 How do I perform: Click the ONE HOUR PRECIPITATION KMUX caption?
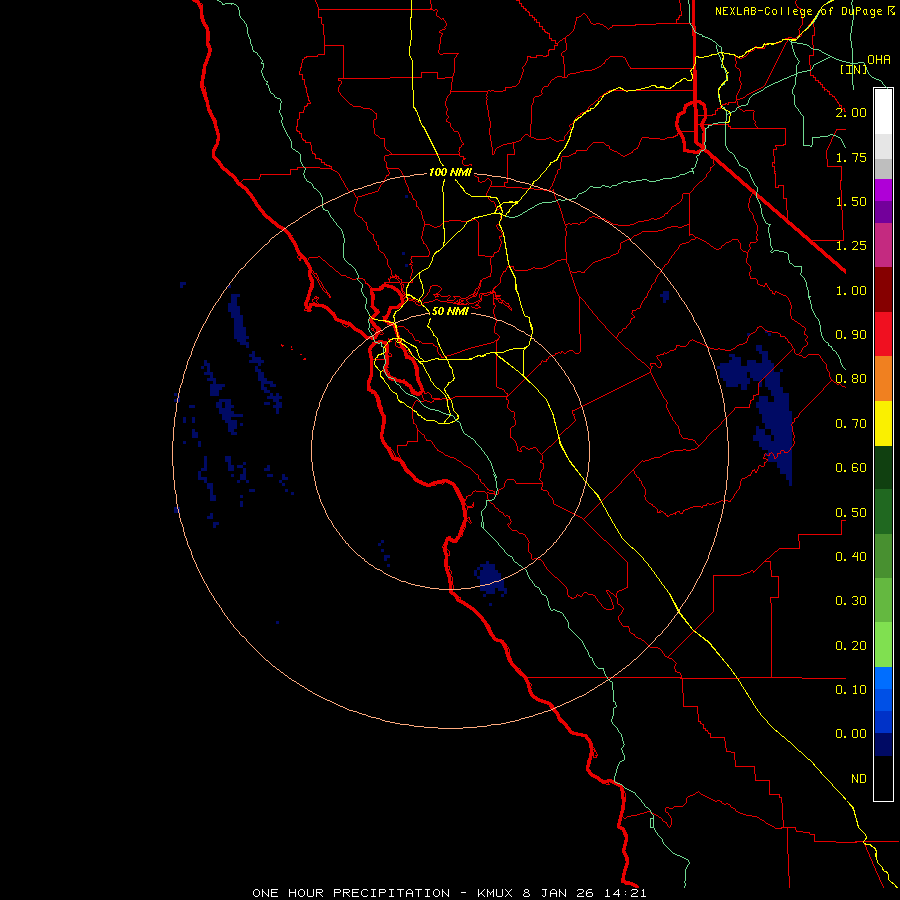[449, 893]
